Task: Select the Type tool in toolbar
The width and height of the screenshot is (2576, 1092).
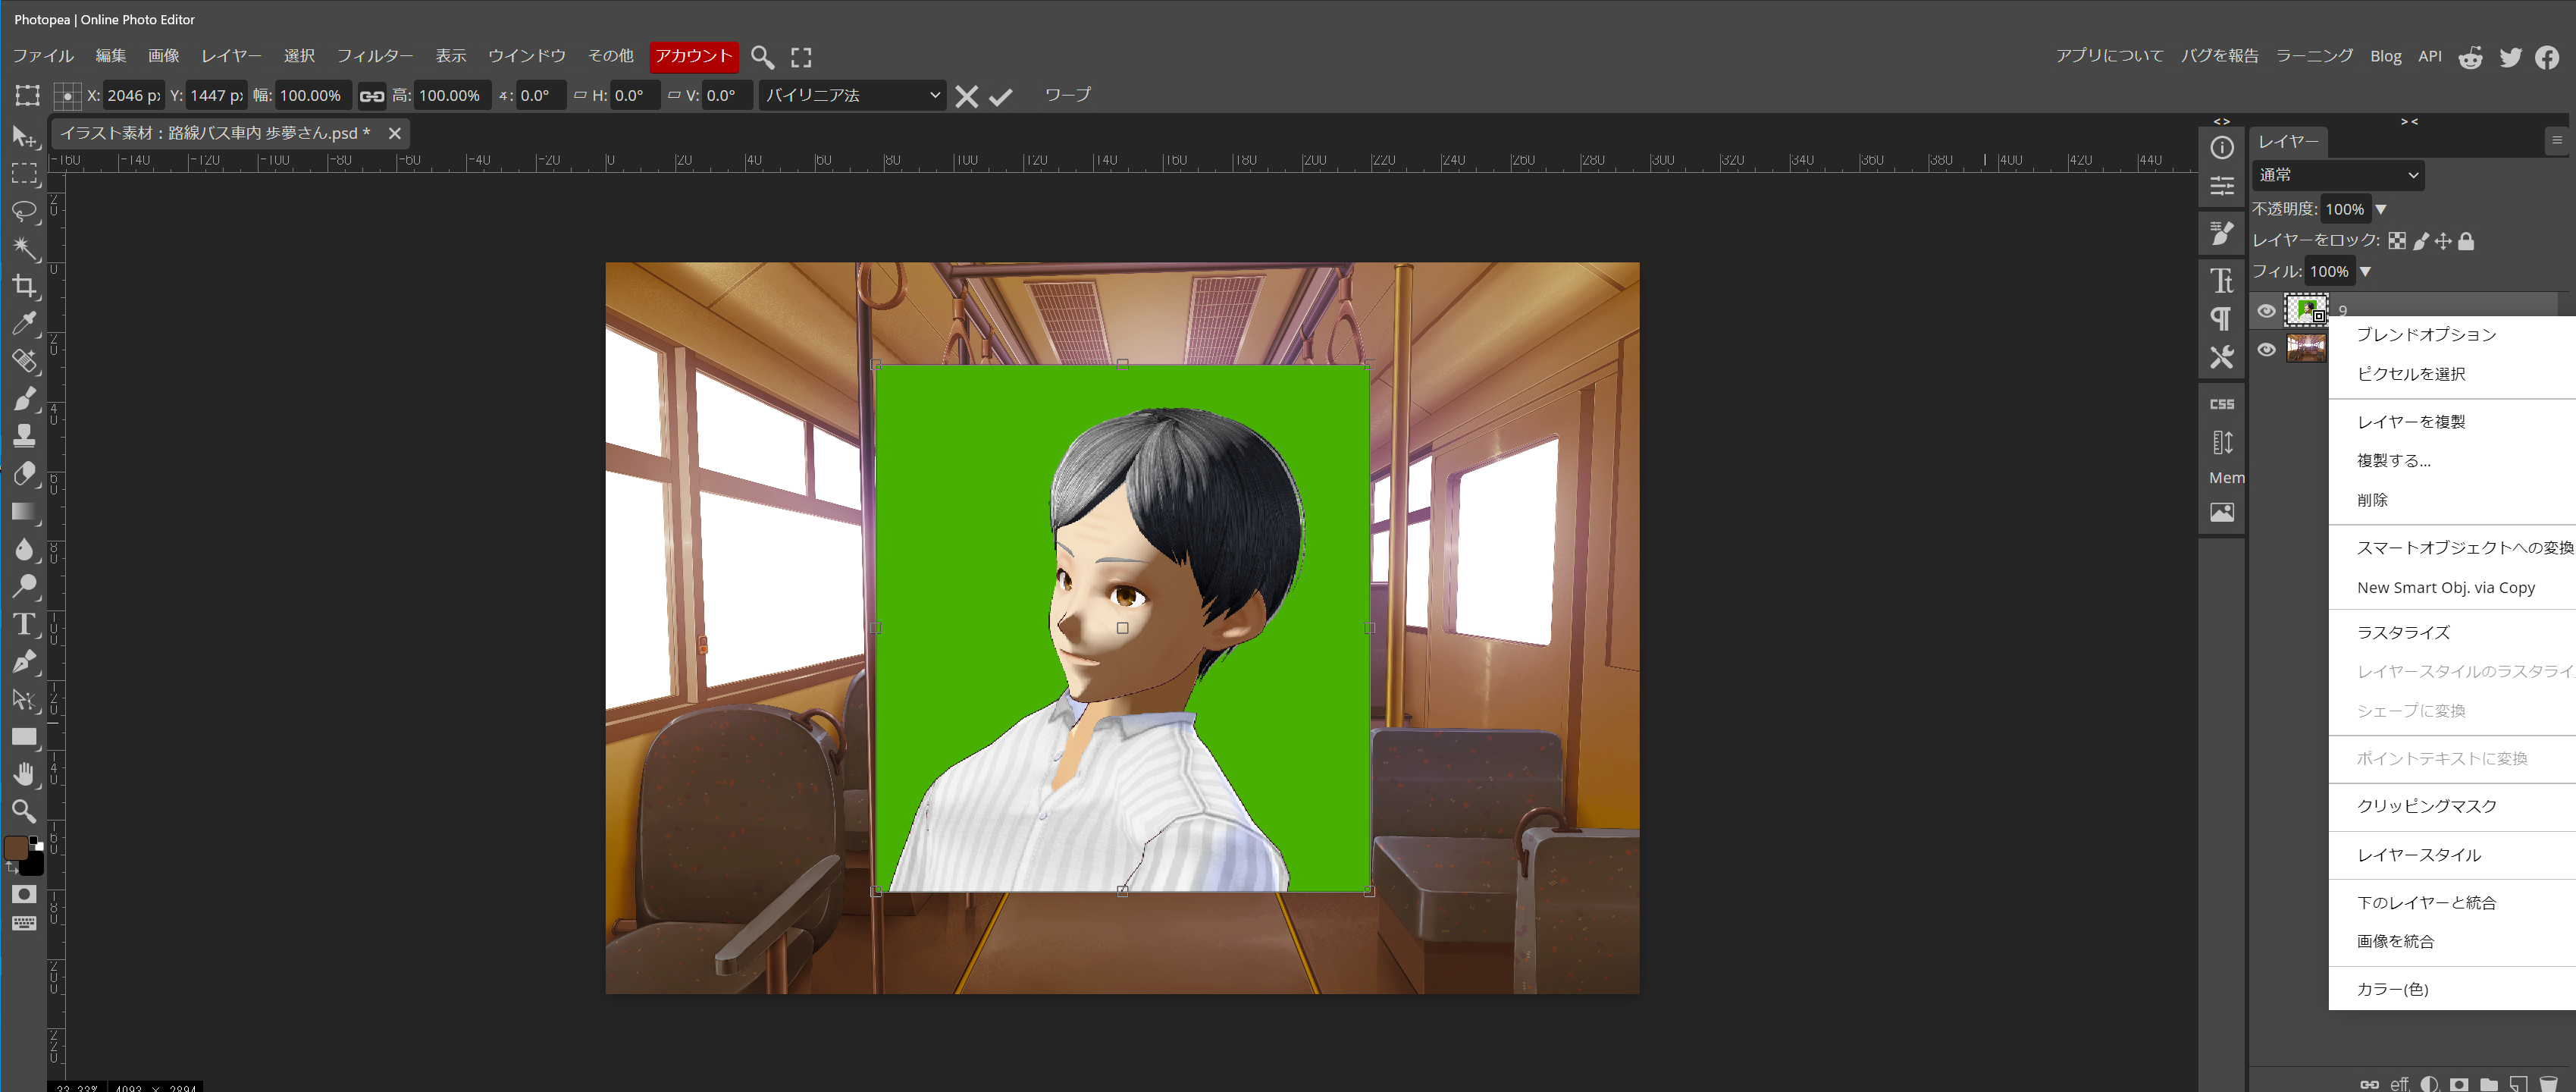Action: [x=24, y=624]
